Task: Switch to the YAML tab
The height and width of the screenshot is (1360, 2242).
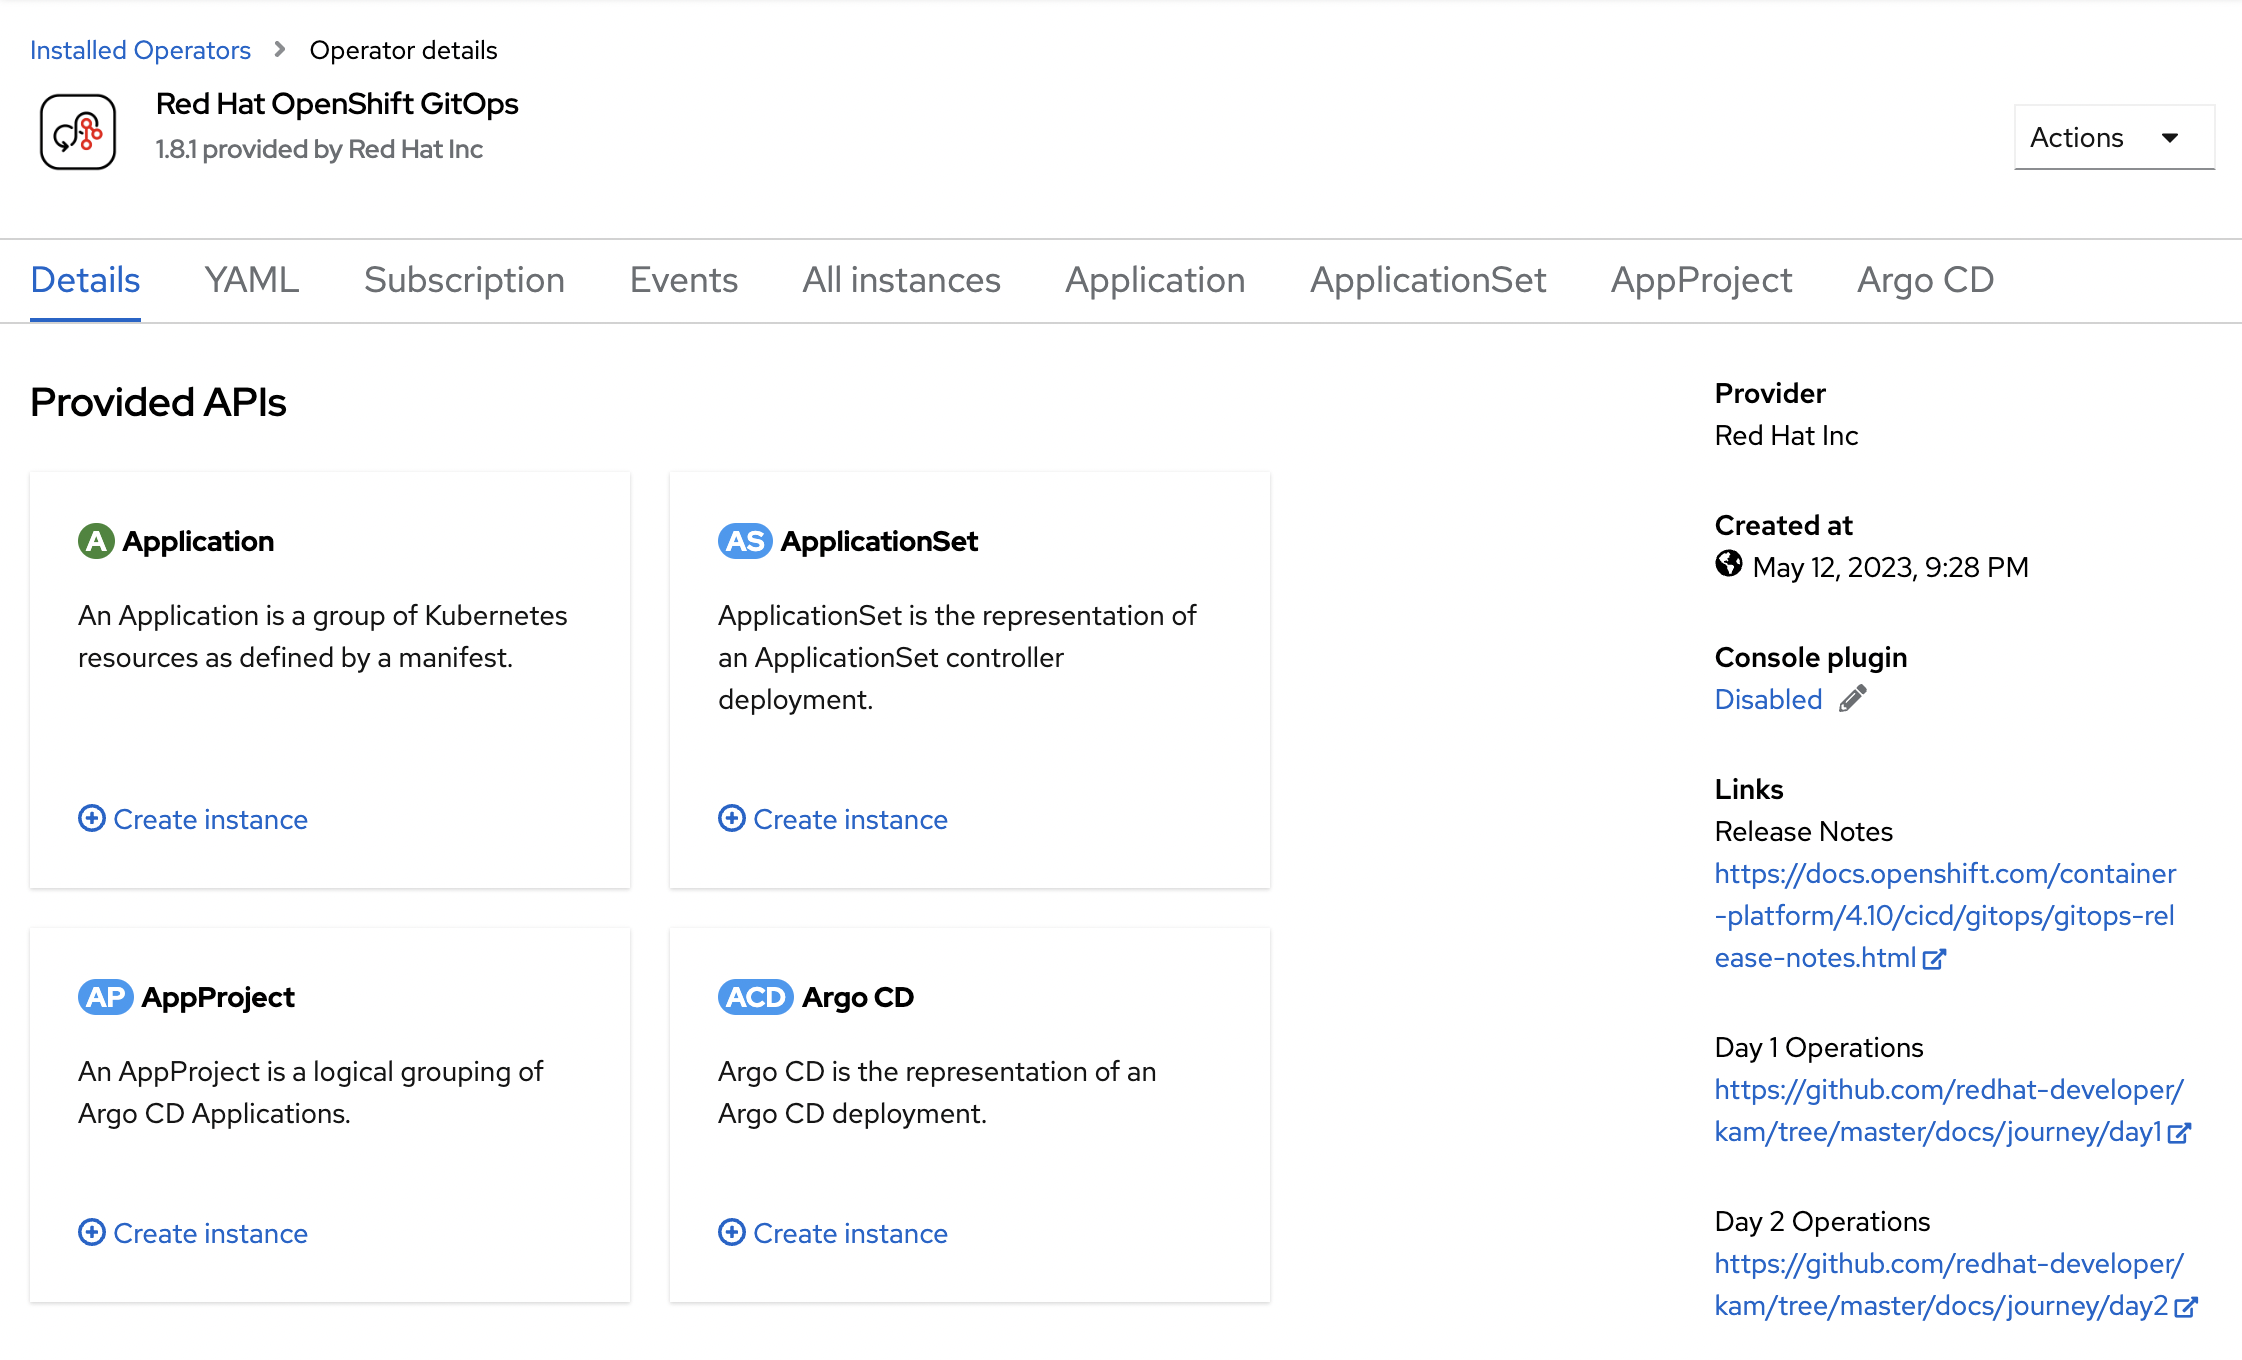Action: (252, 280)
